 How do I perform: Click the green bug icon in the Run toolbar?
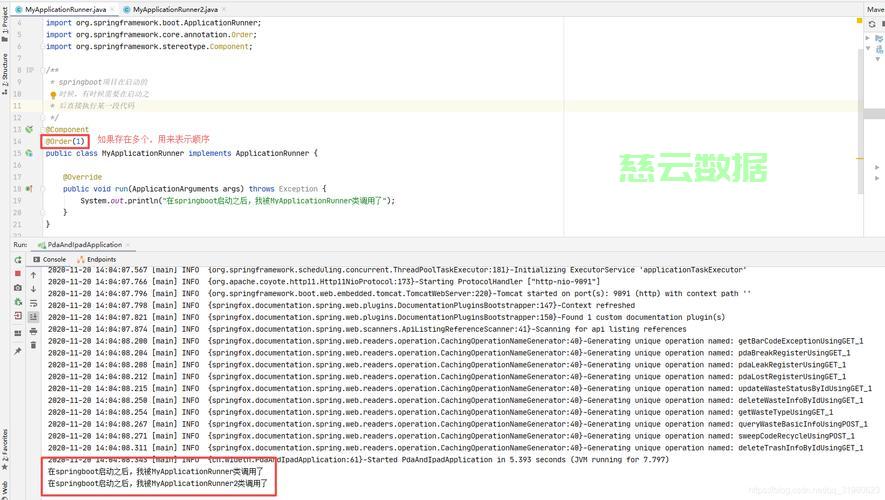(17, 302)
